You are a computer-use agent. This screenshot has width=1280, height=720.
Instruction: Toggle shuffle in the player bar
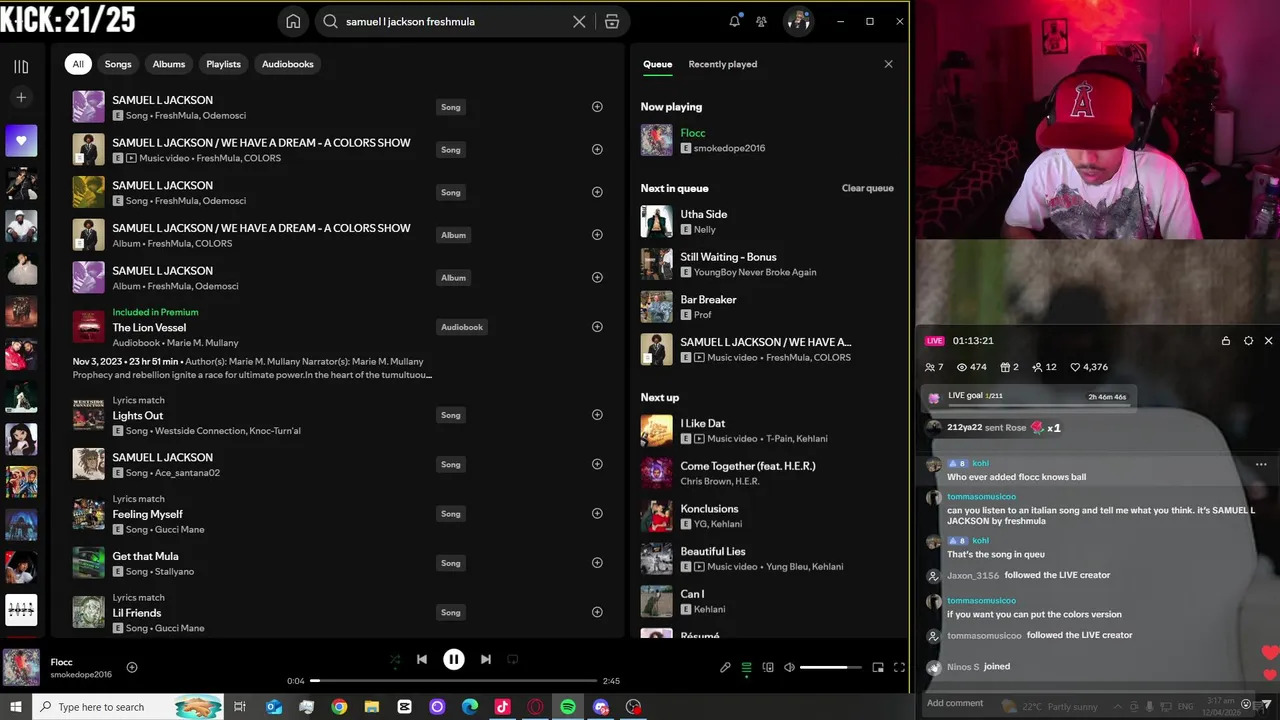tap(395, 660)
